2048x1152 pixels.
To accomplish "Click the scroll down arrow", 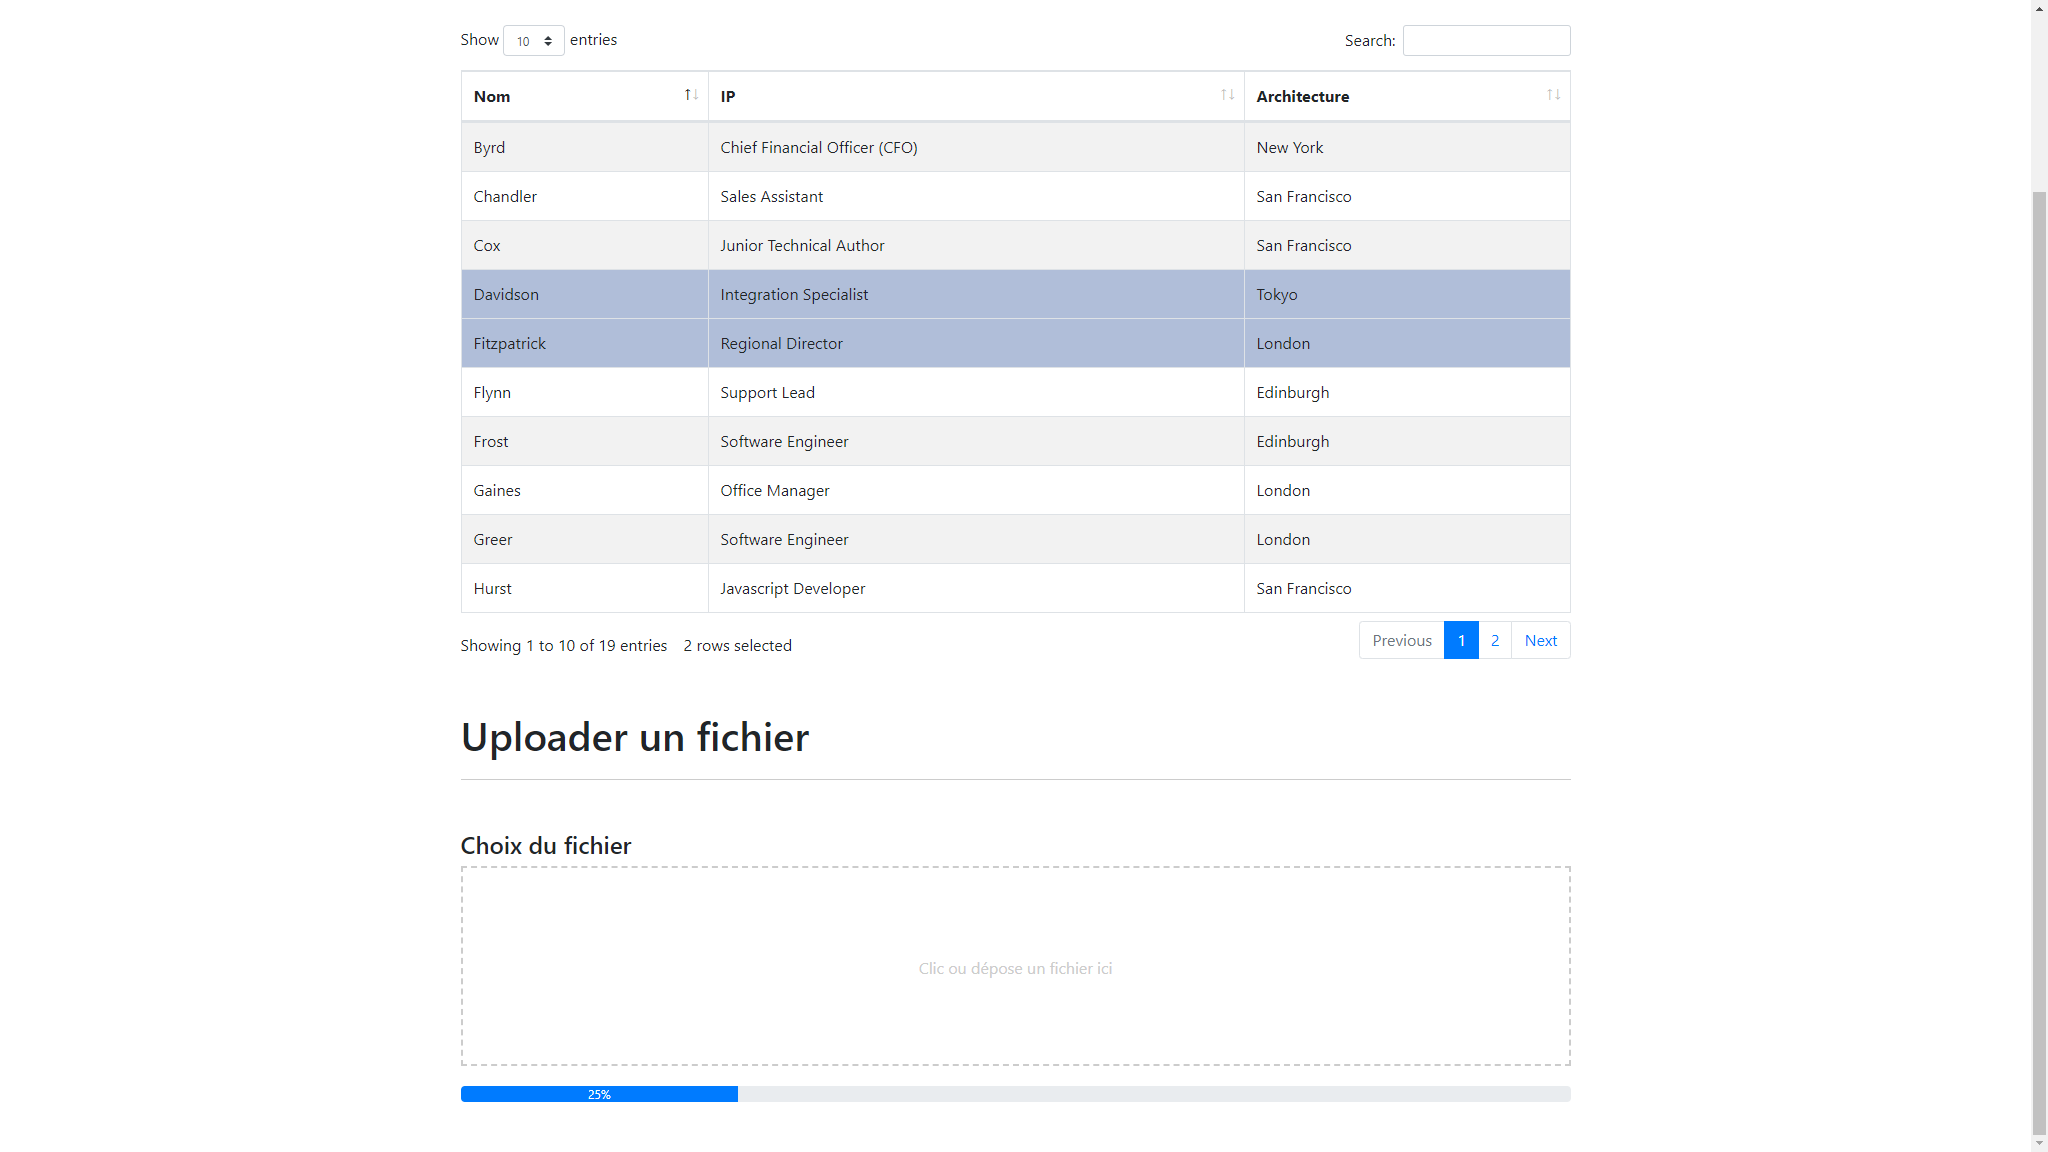I will coord(2039,1143).
